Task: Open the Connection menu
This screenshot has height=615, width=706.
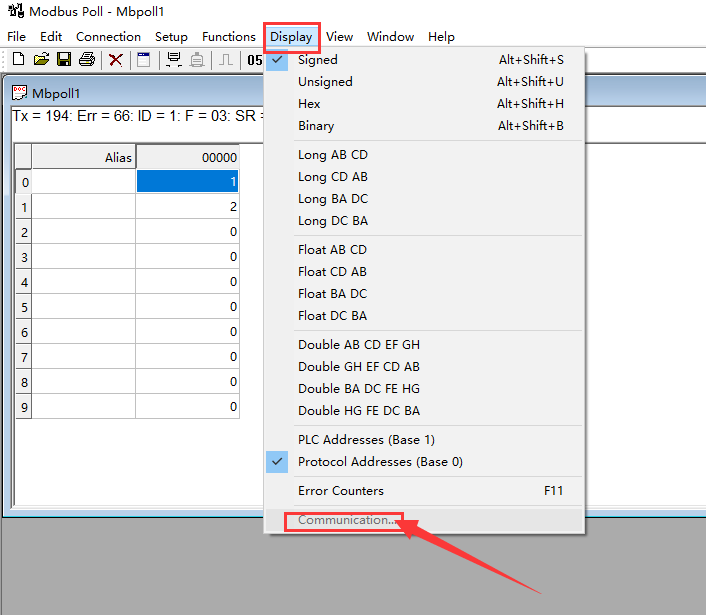Action: pos(108,37)
